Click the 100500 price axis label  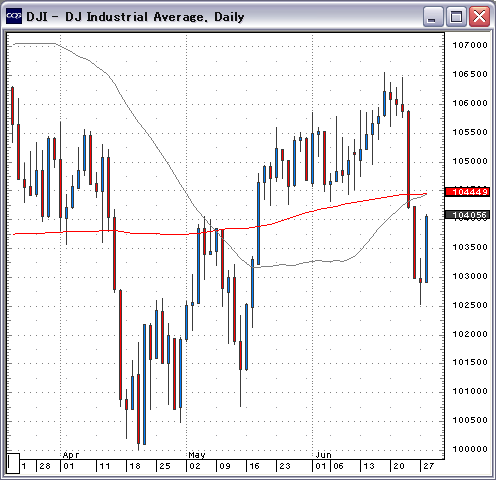coord(470,420)
